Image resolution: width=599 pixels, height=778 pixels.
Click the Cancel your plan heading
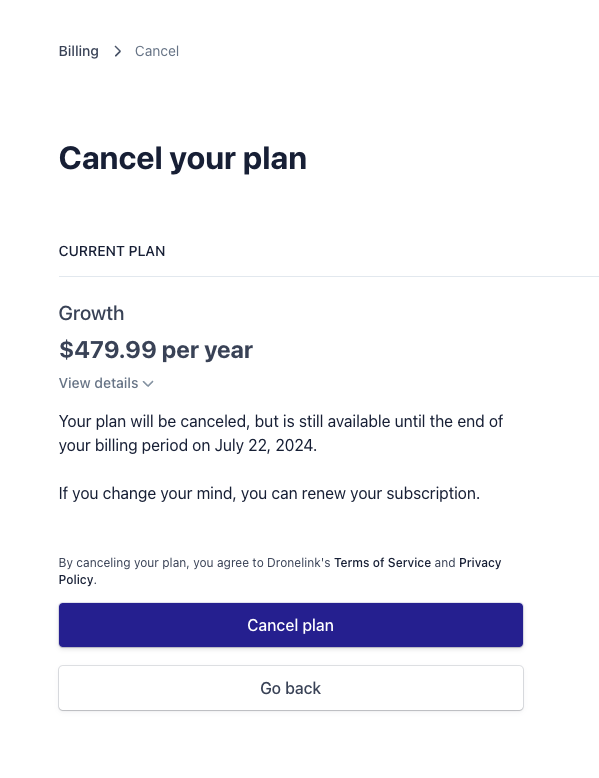click(x=183, y=159)
